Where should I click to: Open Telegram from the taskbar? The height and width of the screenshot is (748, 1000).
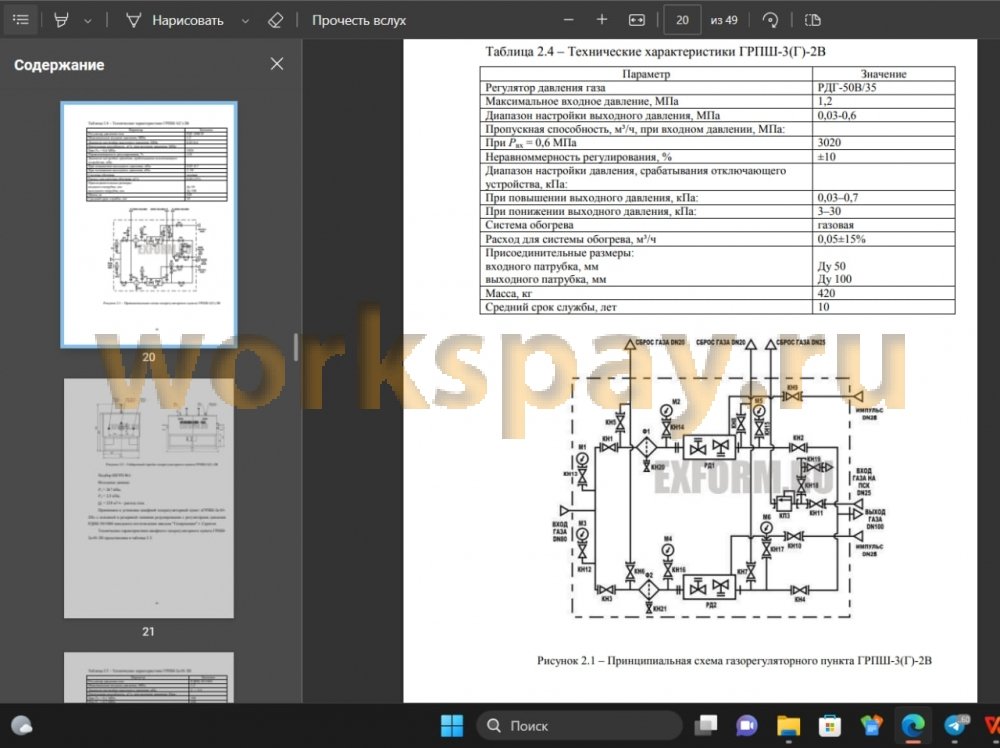pyautogui.click(x=955, y=726)
